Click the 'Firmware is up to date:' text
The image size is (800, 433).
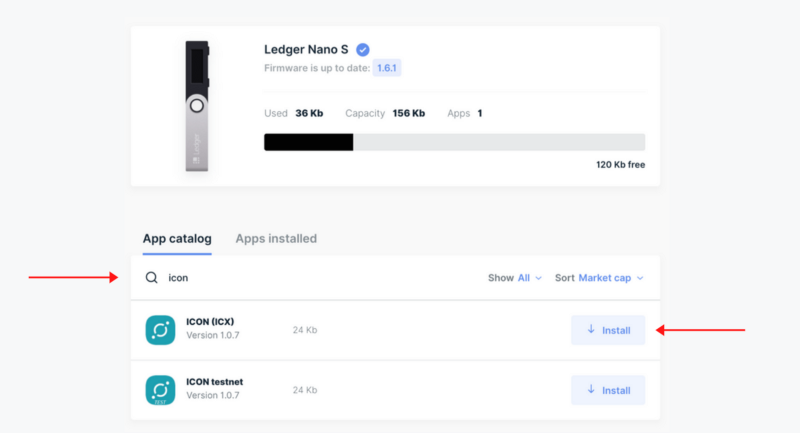pyautogui.click(x=317, y=68)
